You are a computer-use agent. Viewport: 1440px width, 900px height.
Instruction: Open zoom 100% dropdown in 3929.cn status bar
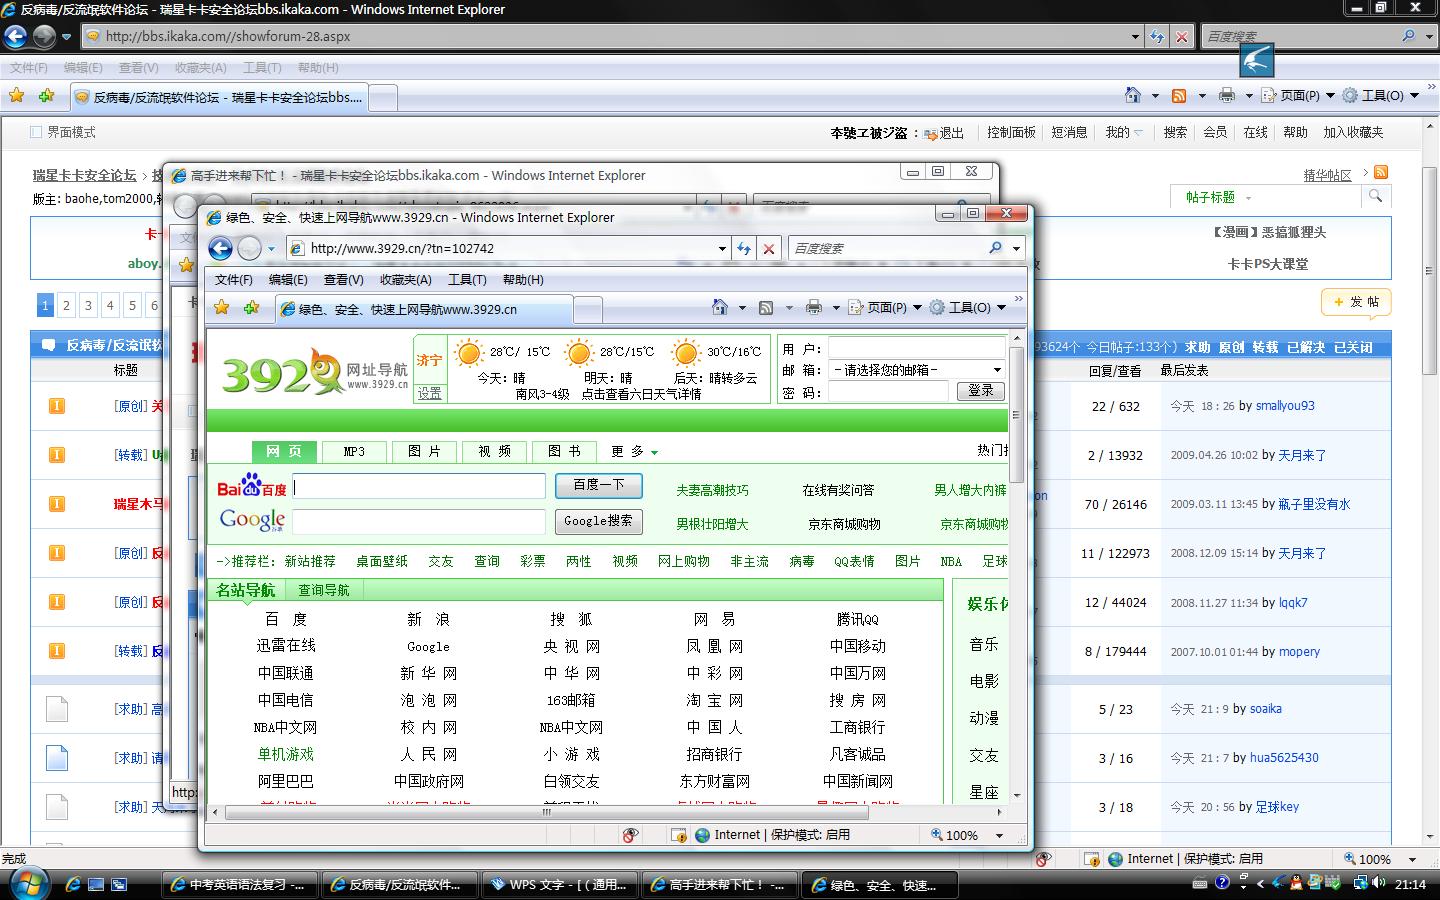[998, 835]
